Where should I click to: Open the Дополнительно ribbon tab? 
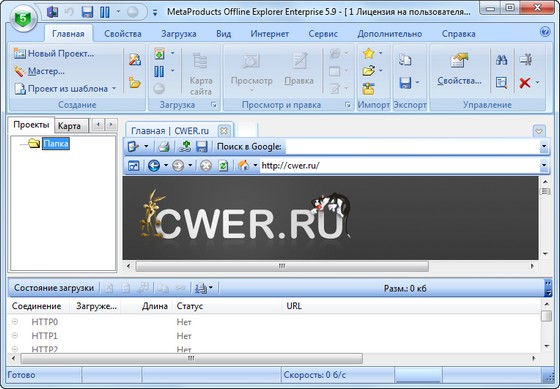390,34
